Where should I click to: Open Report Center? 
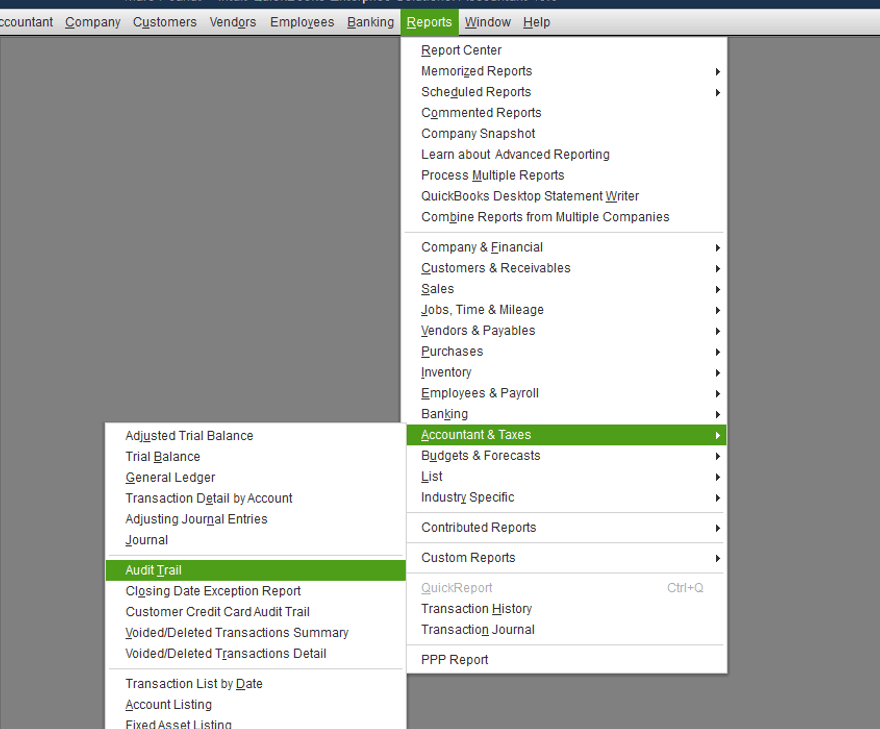point(566,51)
